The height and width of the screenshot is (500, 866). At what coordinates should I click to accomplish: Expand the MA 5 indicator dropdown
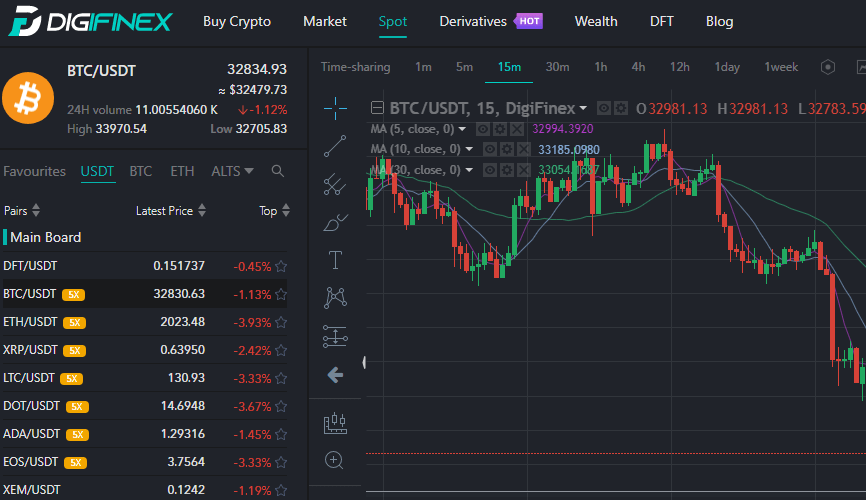pyautogui.click(x=462, y=129)
